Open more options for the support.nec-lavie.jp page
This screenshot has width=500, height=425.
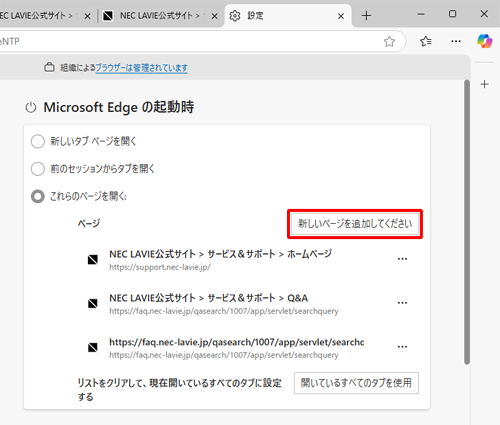pos(402,259)
